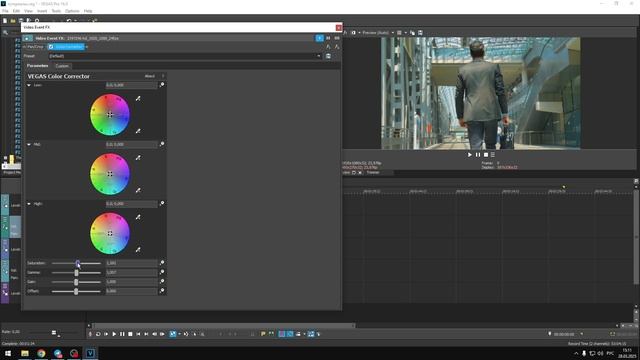The width and height of the screenshot is (640, 360).
Task: Toggle animation for the Low parameter
Action: pyautogui.click(x=162, y=85)
